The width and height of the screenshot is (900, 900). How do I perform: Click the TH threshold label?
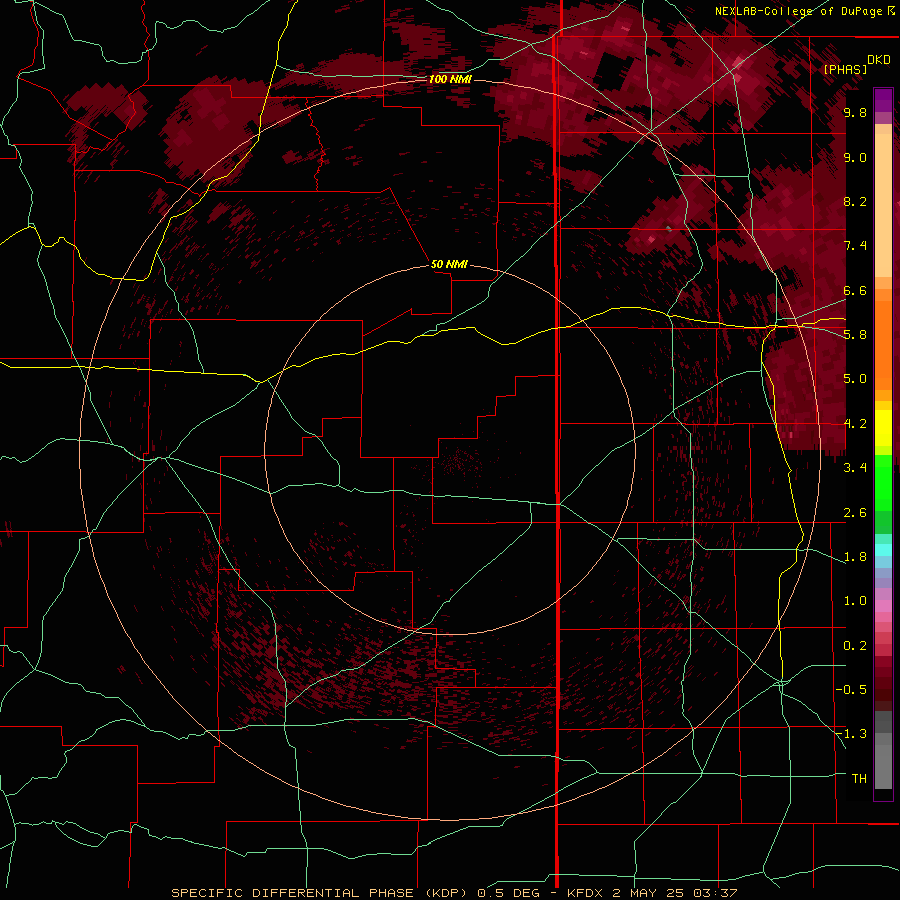(859, 778)
